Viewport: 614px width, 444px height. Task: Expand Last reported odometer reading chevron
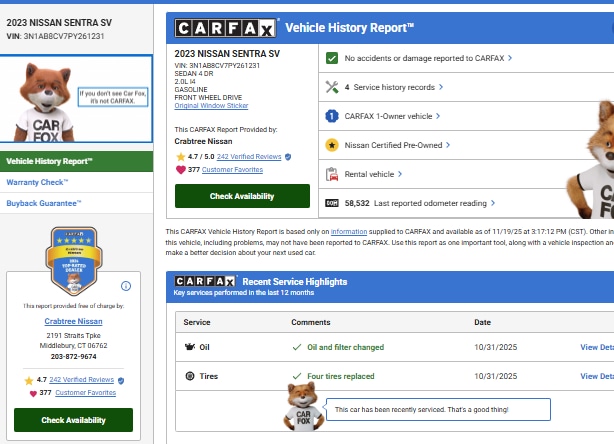point(493,203)
